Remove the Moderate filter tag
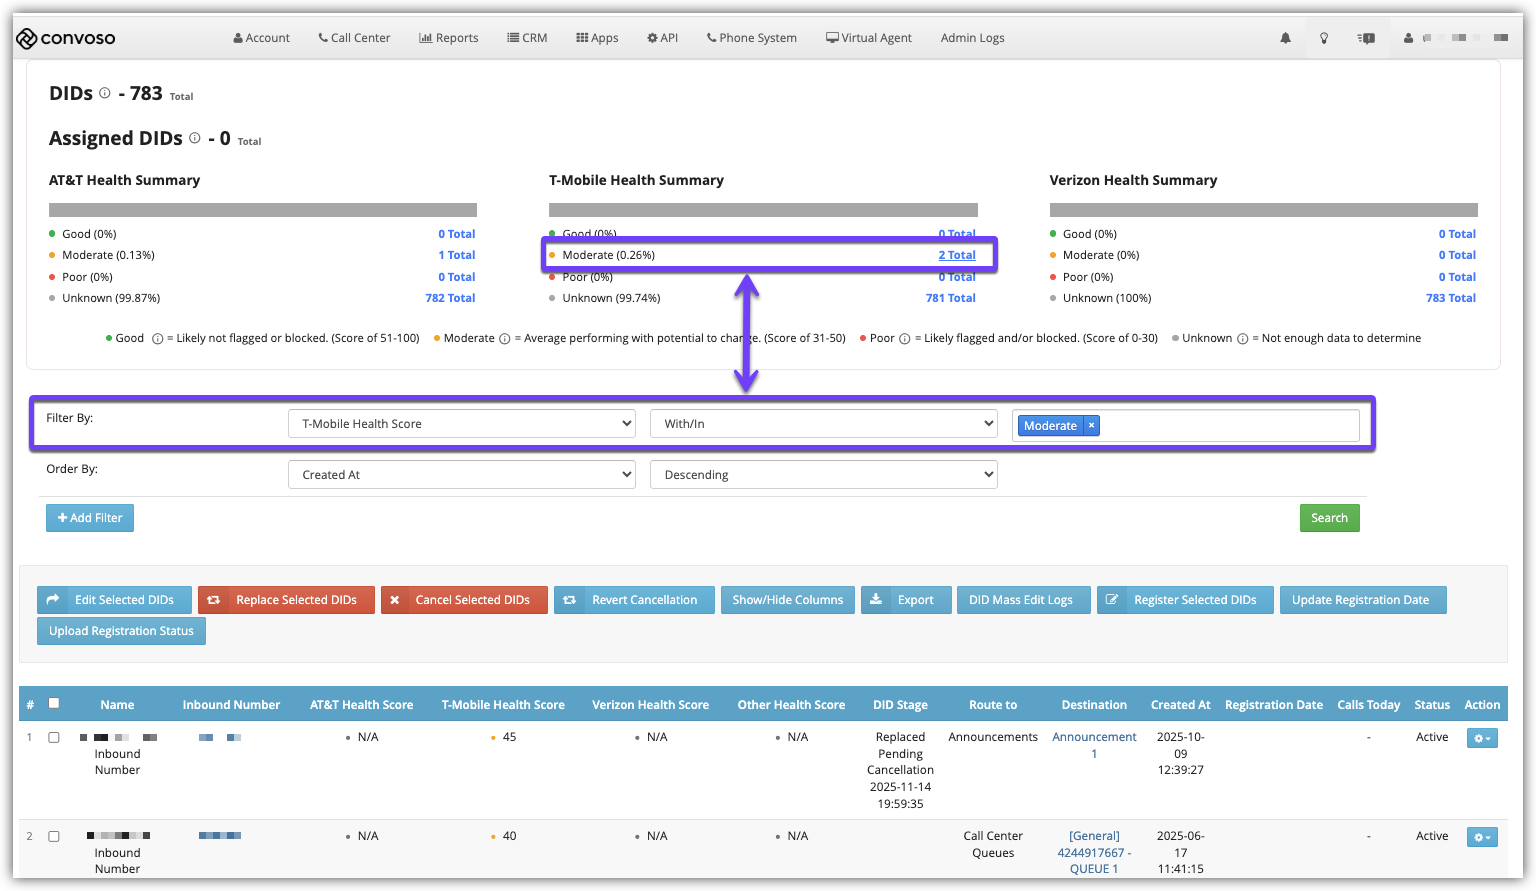Screen dimensions: 1536x891 (1092, 425)
